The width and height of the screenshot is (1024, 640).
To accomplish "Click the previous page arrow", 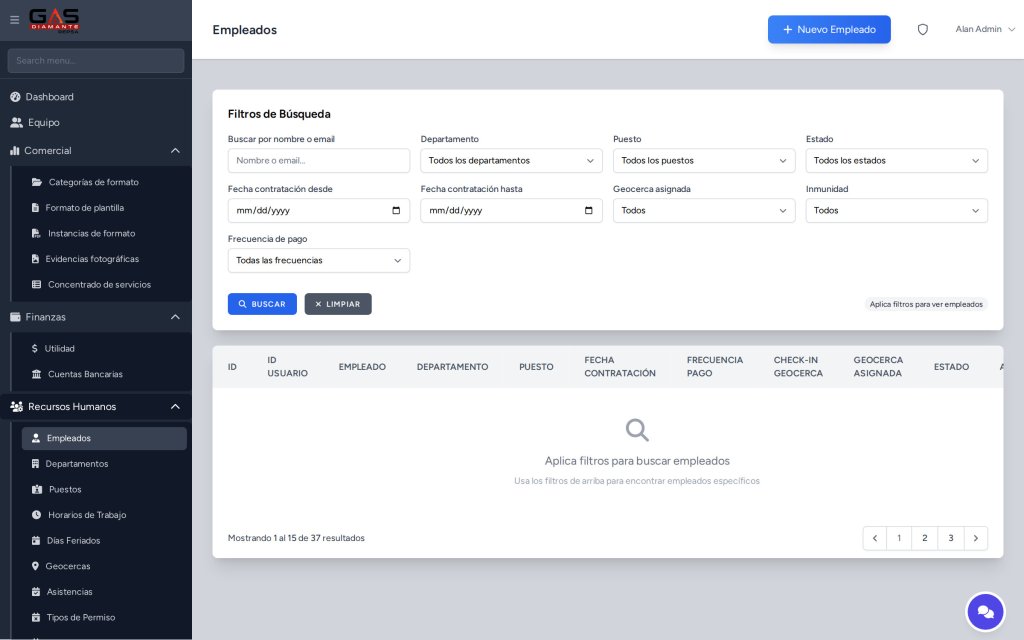I will point(875,538).
